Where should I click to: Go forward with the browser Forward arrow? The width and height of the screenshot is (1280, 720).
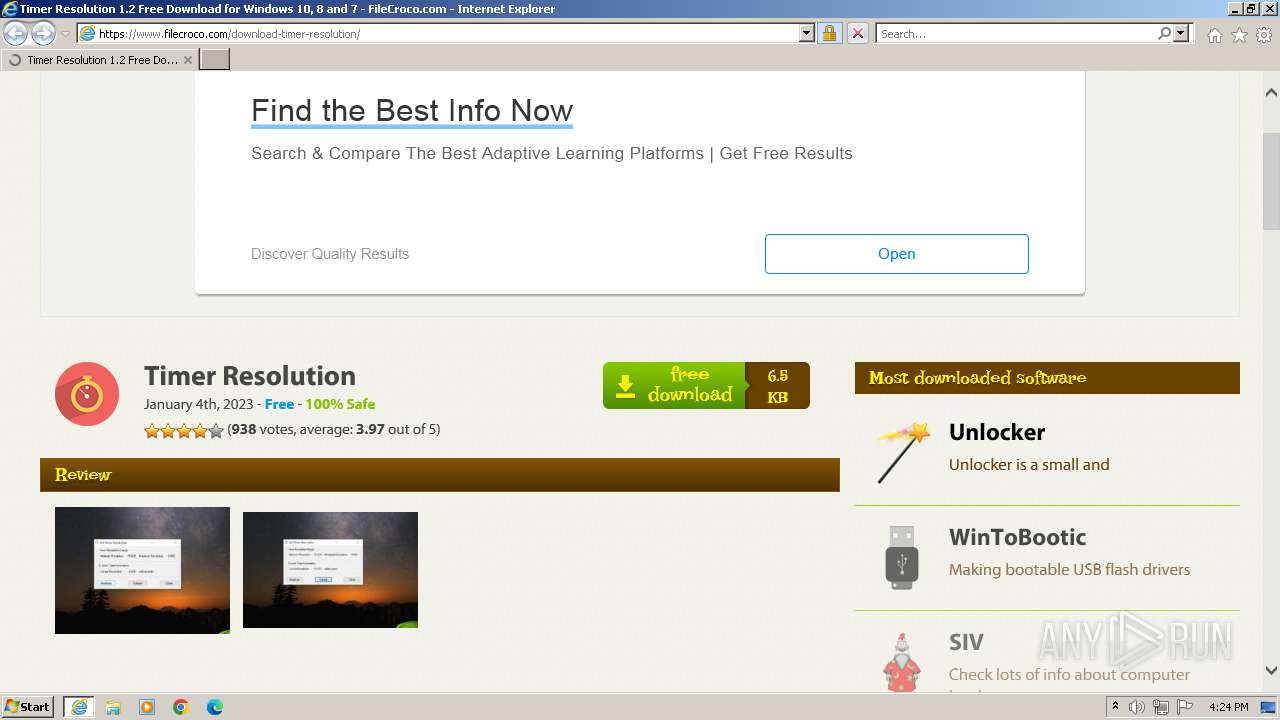point(43,33)
